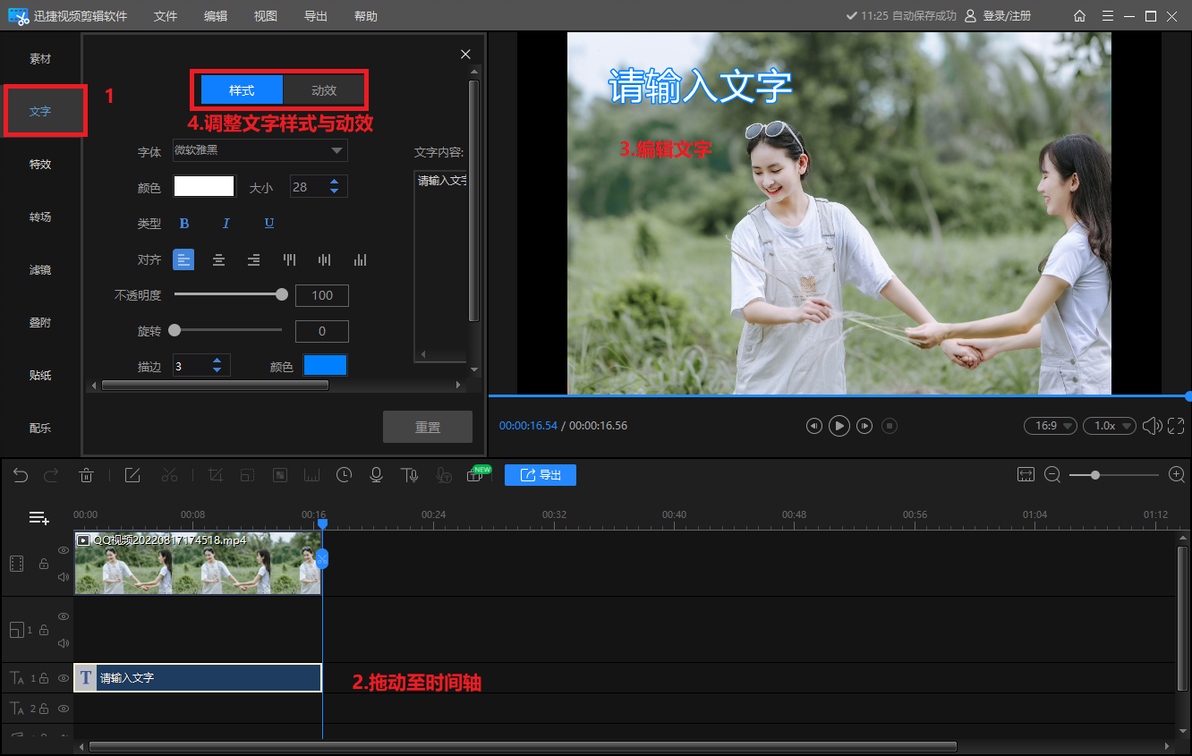1192x756 pixels.
Task: Open the 转场 sidebar section
Action: tap(40, 217)
